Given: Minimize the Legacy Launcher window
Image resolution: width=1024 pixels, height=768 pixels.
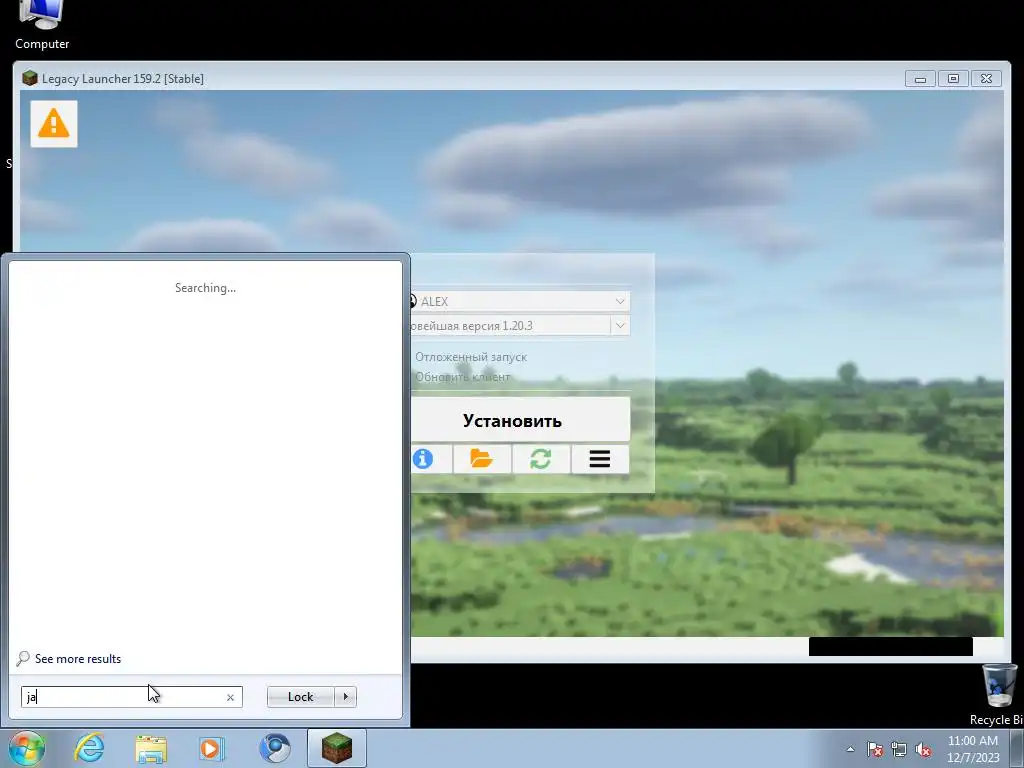Looking at the screenshot, I should point(920,78).
